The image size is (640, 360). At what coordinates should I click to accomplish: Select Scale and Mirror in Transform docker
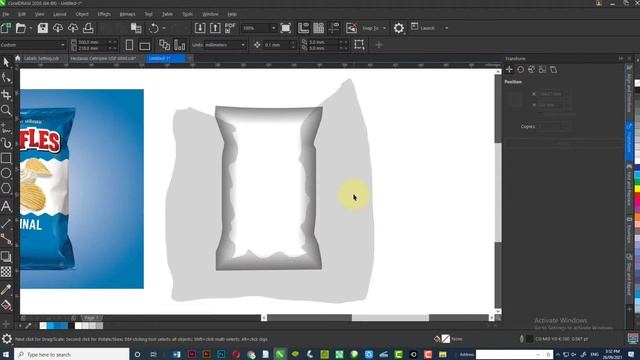pos(531,69)
